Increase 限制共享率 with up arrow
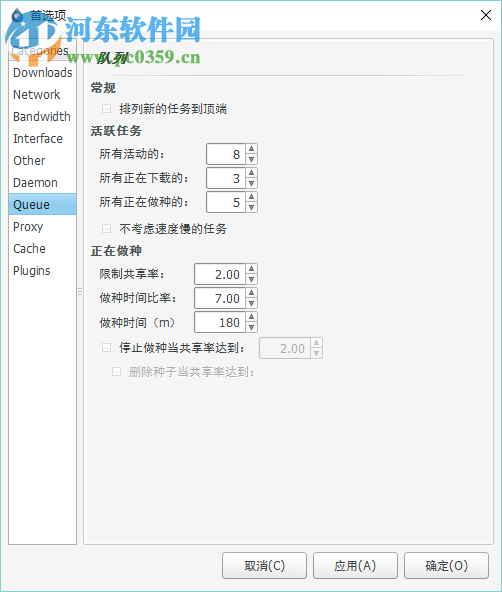 tap(251, 268)
